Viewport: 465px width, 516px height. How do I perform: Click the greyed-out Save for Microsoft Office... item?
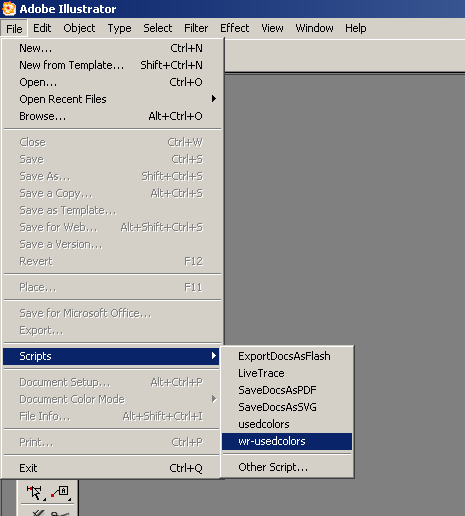pos(112,313)
